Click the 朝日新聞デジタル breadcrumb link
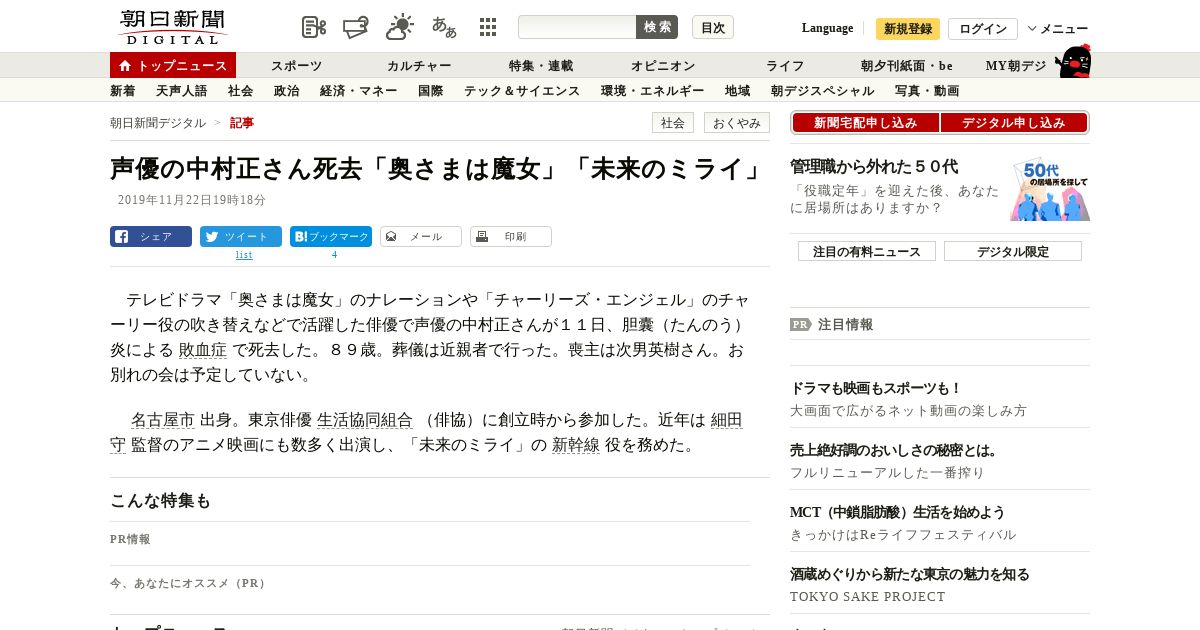1200x630 pixels. coord(158,123)
